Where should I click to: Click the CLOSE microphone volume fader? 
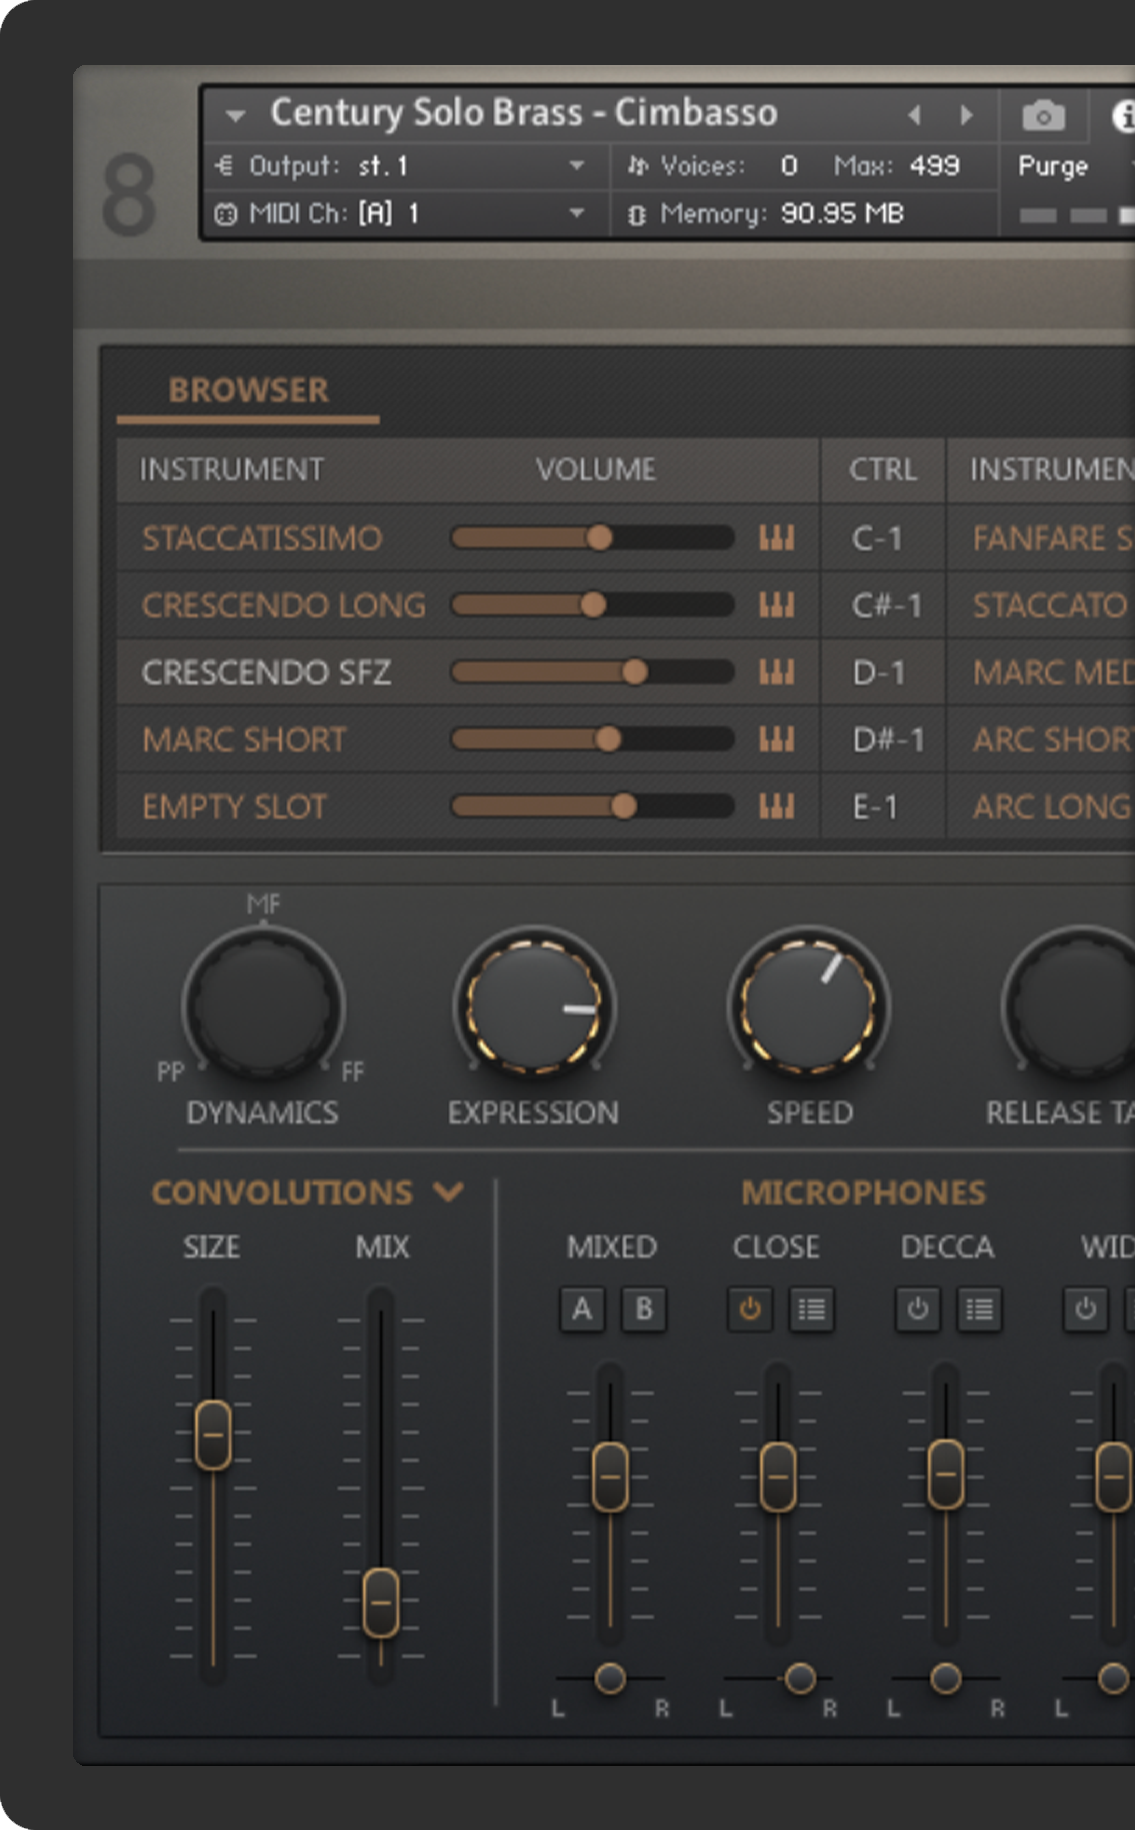click(x=778, y=1476)
